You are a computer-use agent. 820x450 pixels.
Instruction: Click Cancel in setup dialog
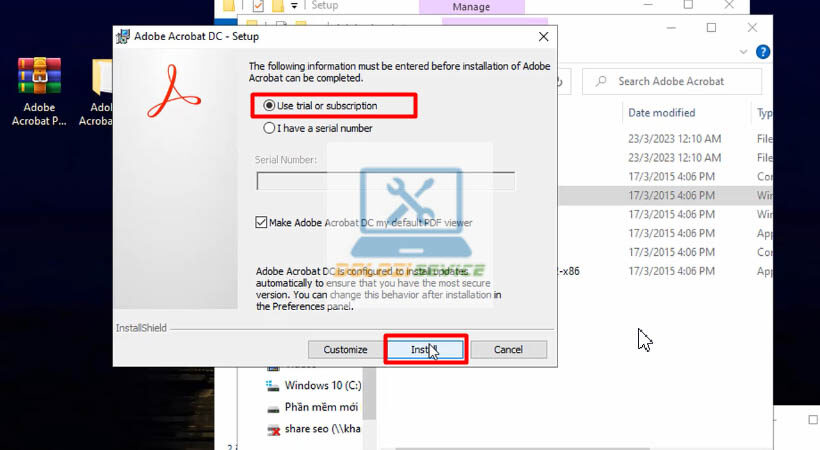point(508,350)
